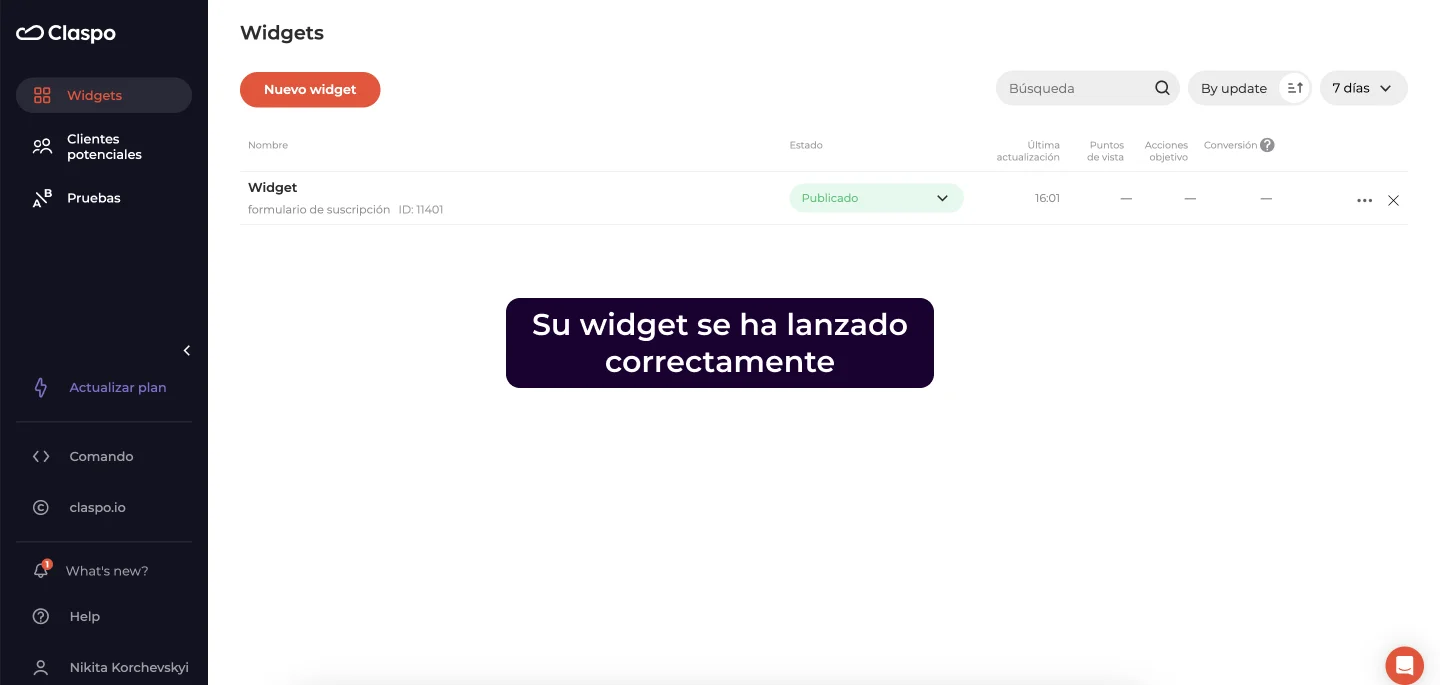Click the search magnifier icon
1440x685 pixels.
coord(1162,88)
